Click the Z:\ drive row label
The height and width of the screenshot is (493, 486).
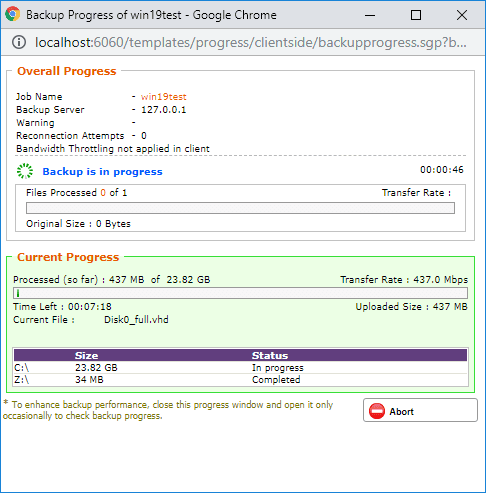[21, 380]
